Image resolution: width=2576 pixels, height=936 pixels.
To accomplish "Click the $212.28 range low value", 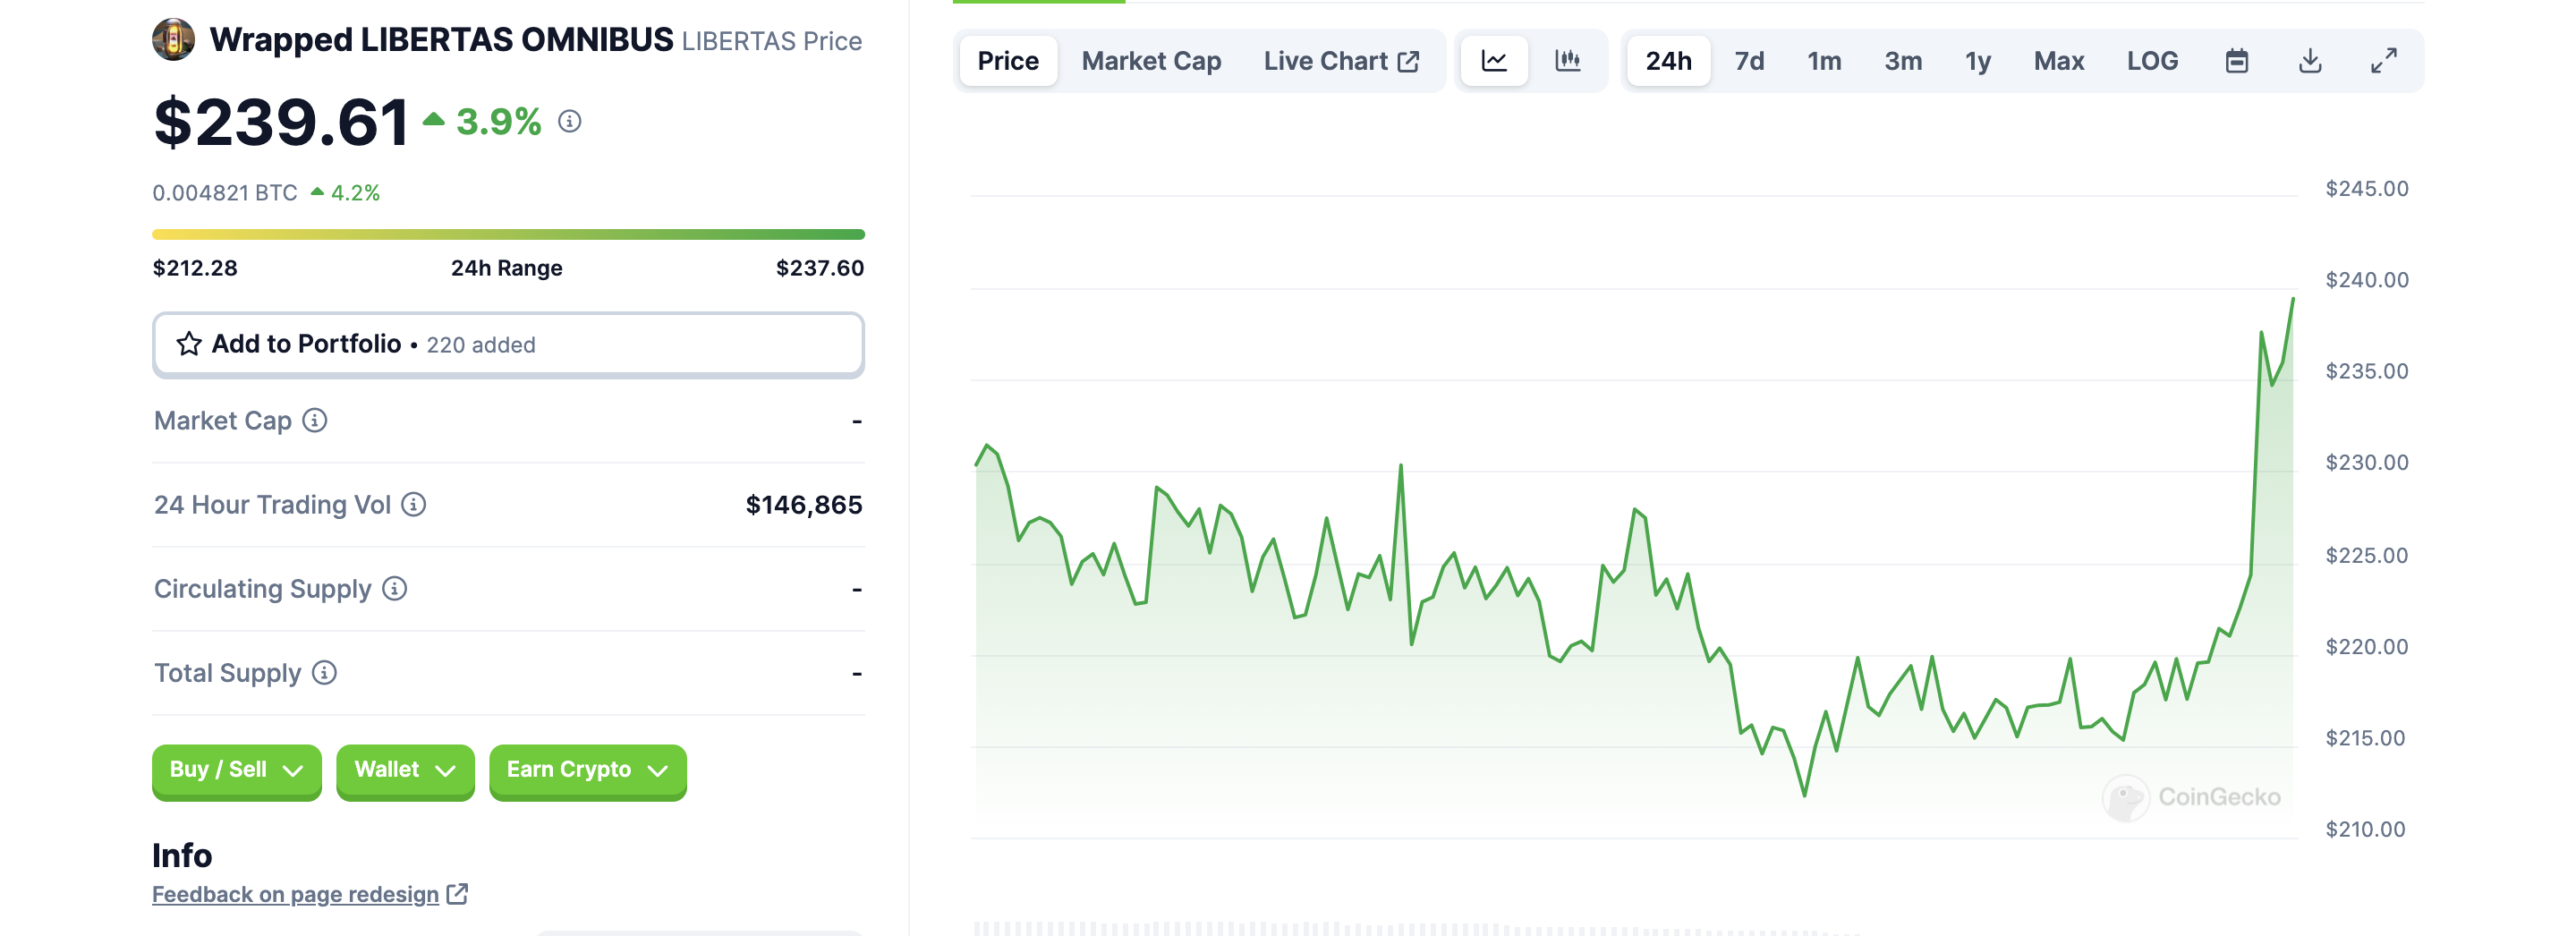I will tap(195, 268).
